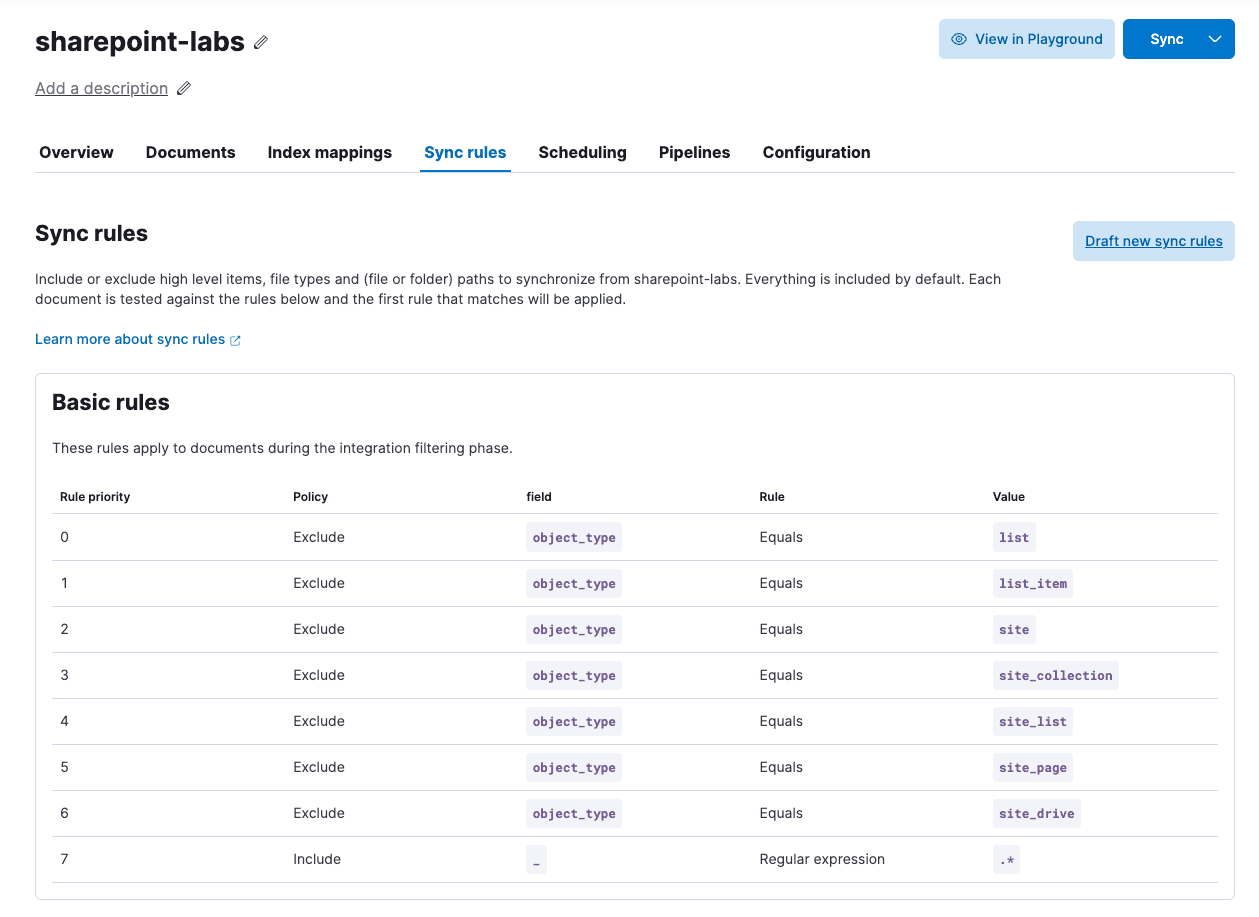The height and width of the screenshot is (917, 1259).
Task: Select the object_type field badge in rule 0
Action: click(x=573, y=537)
